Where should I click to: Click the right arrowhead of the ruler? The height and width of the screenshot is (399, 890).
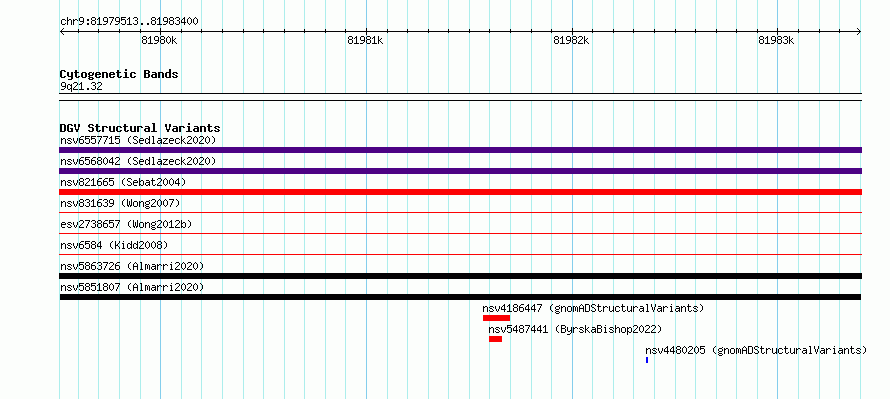pos(859,31)
